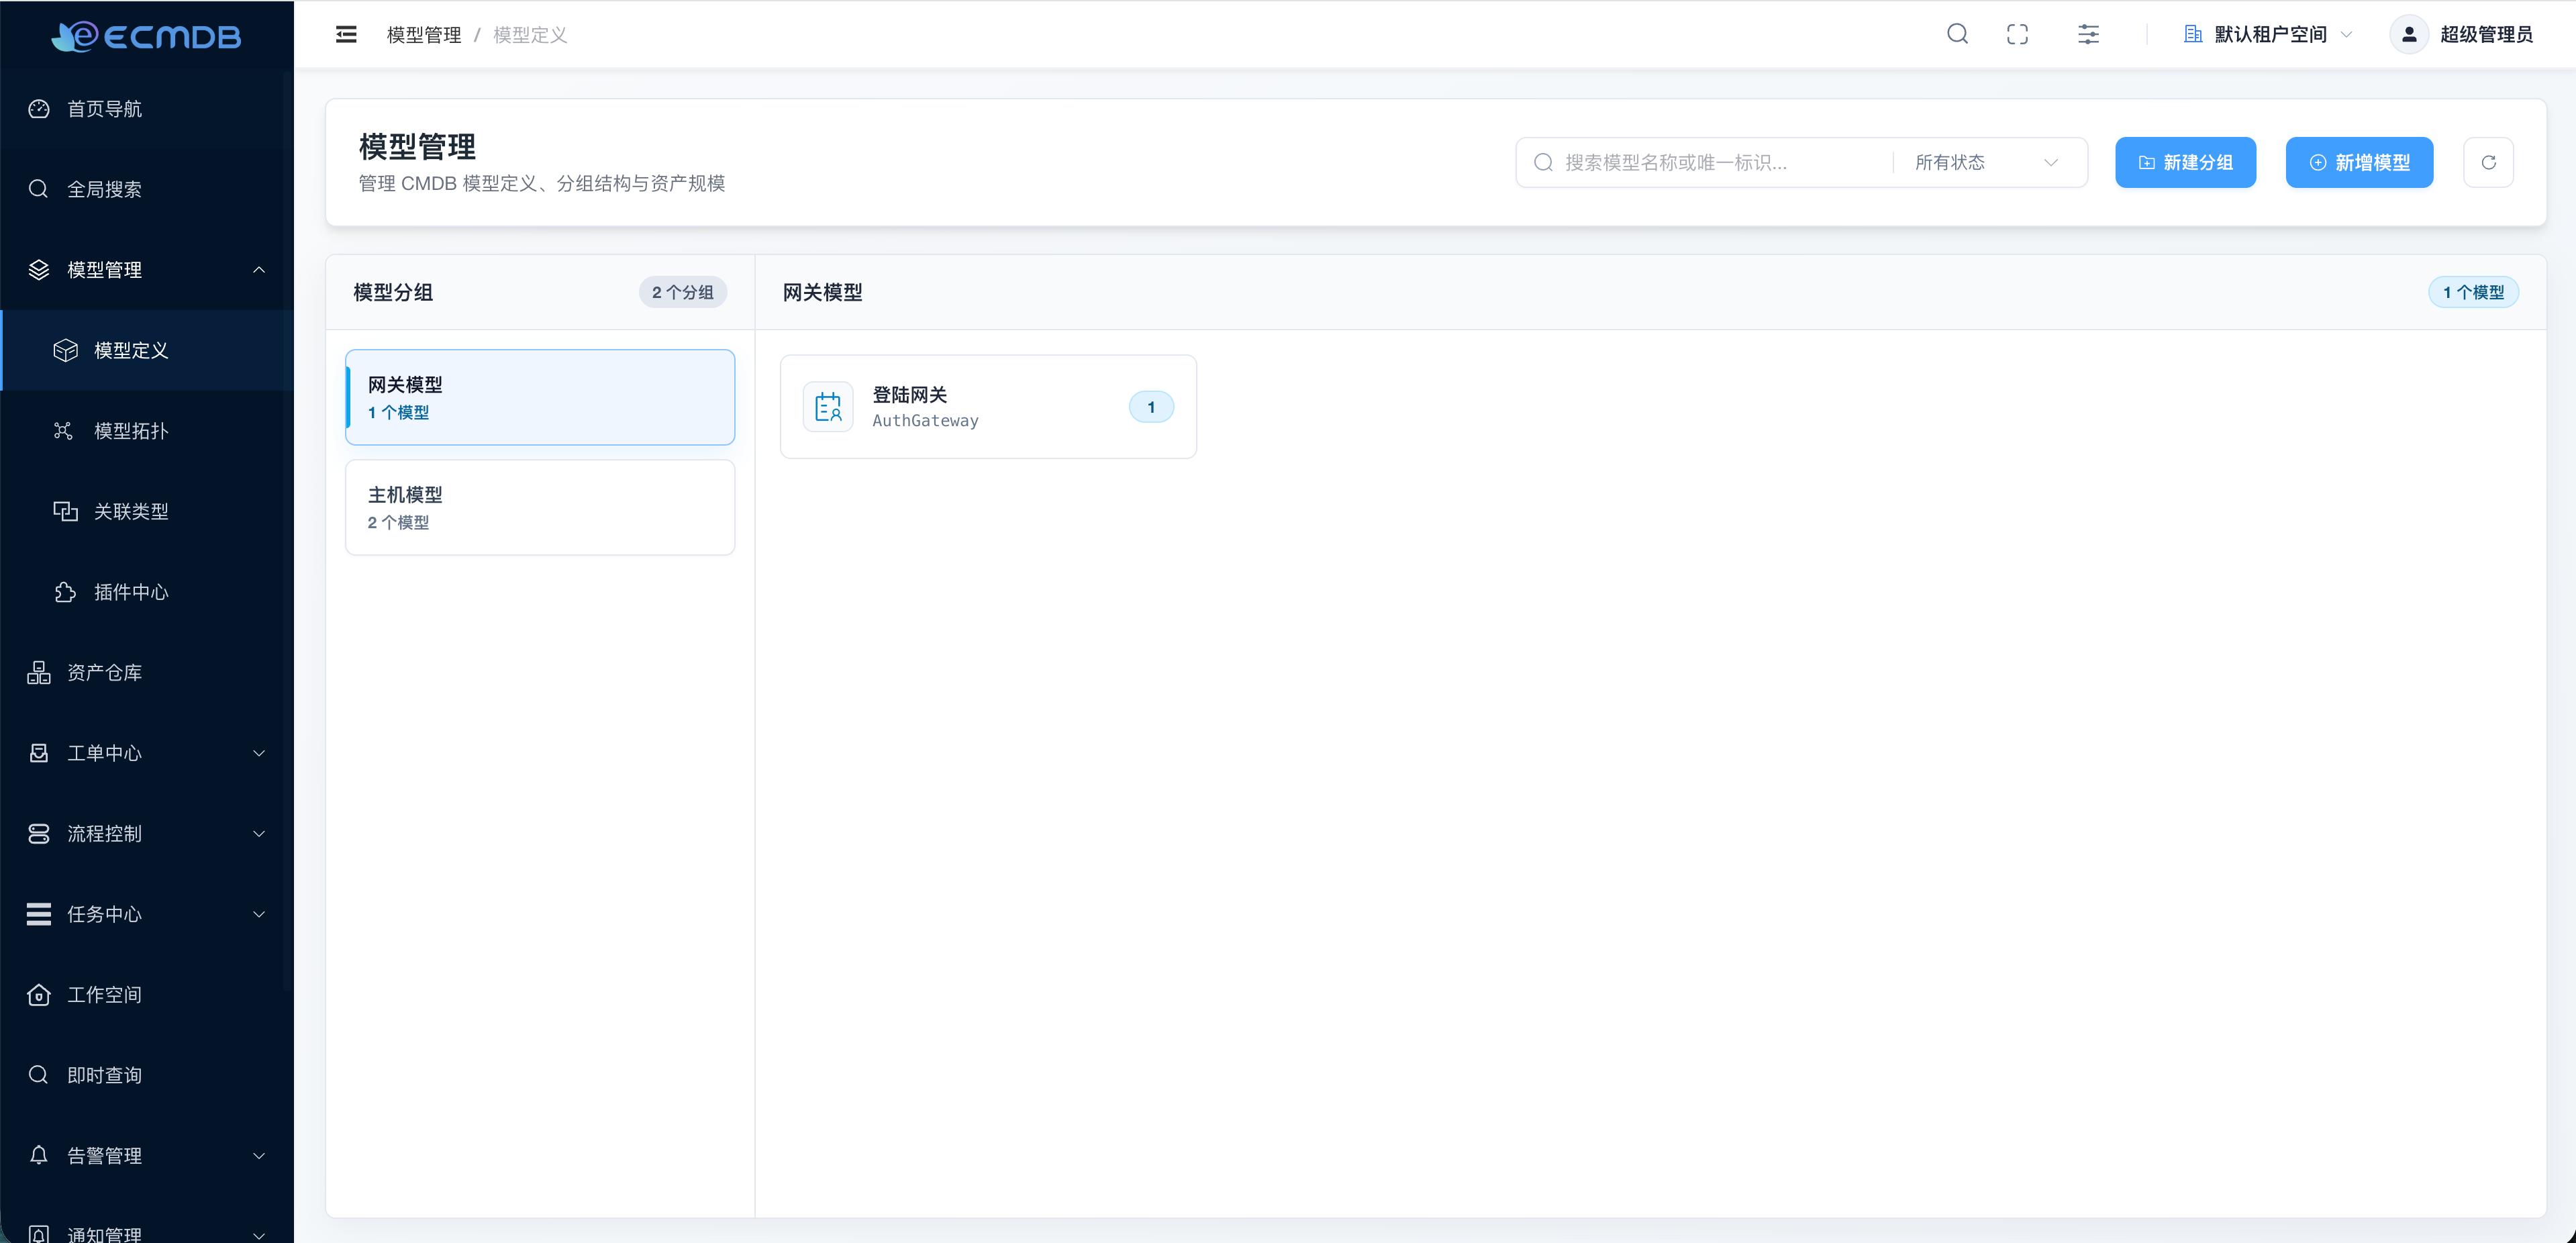Click the search field magnifier icon
Screen dimensions: 2576x1243
1543,162
